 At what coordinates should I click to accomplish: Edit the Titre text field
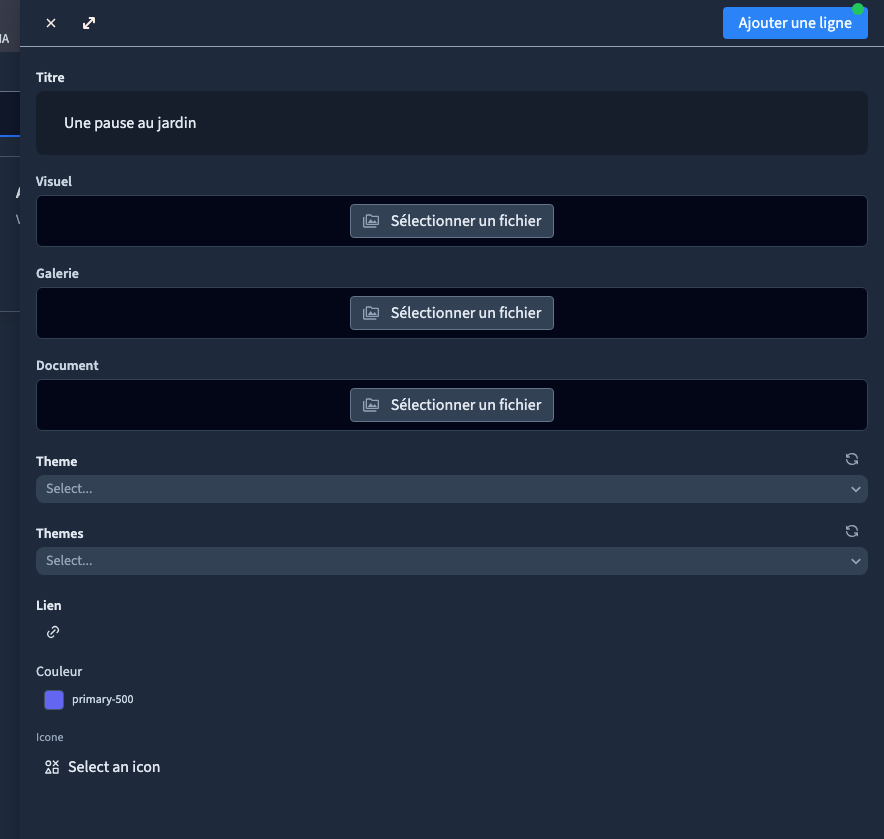click(x=452, y=123)
